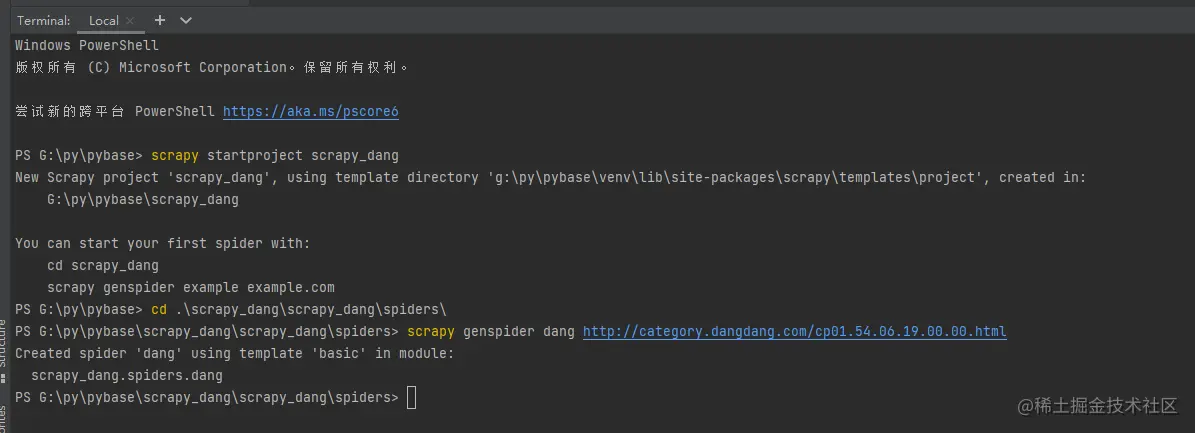1195x433 pixels.
Task: Click the terminal cursor at the last prompt
Action: (x=411, y=398)
